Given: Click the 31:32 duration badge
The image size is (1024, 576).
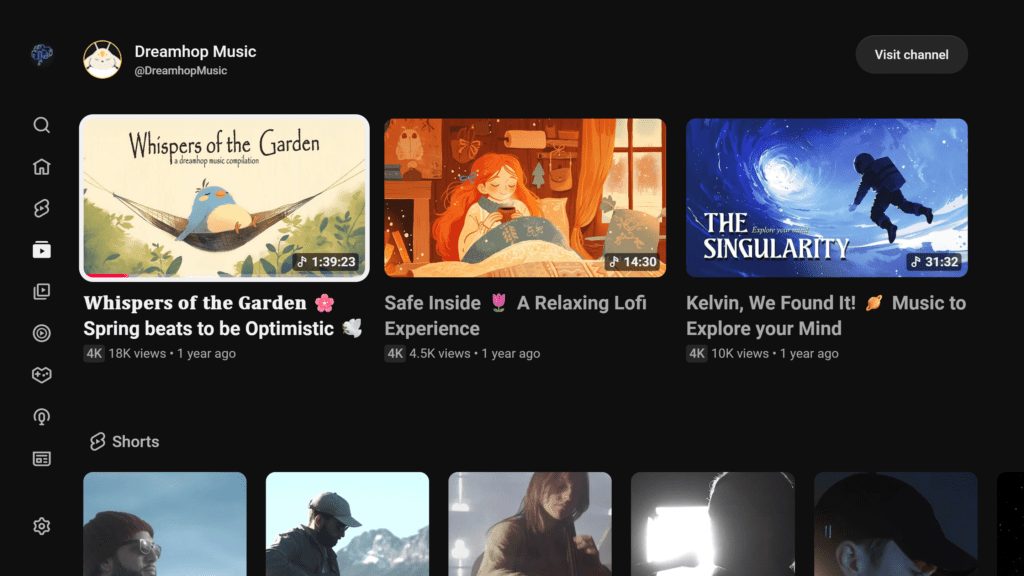Looking at the screenshot, I should [x=934, y=262].
